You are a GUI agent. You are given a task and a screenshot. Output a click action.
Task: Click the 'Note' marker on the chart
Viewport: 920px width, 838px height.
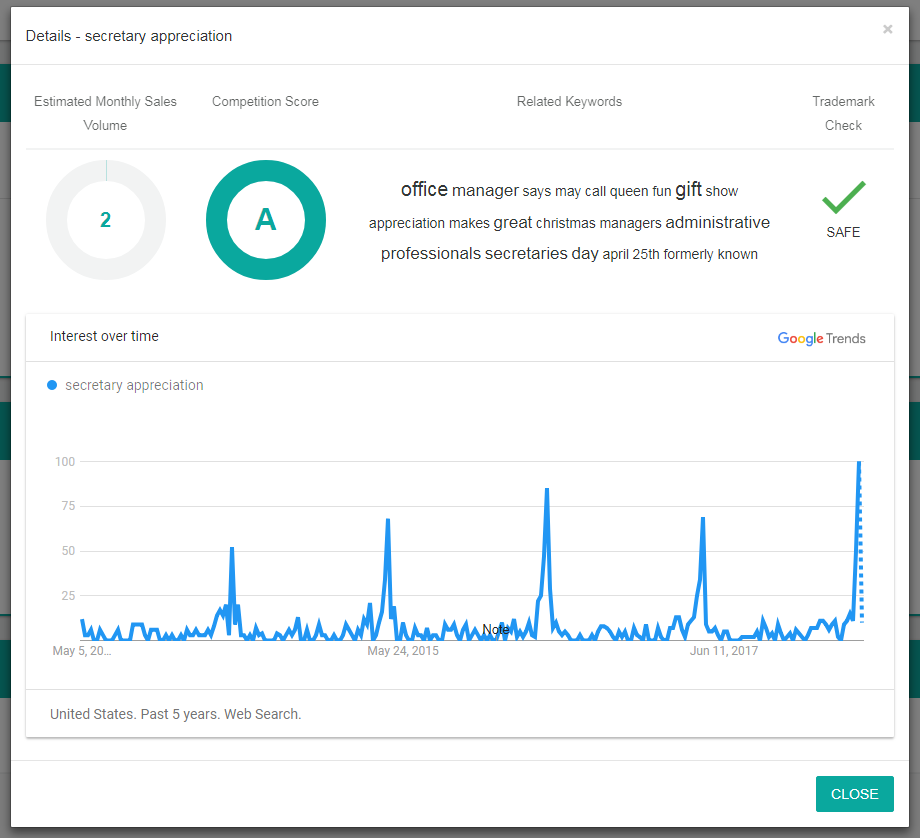click(496, 630)
